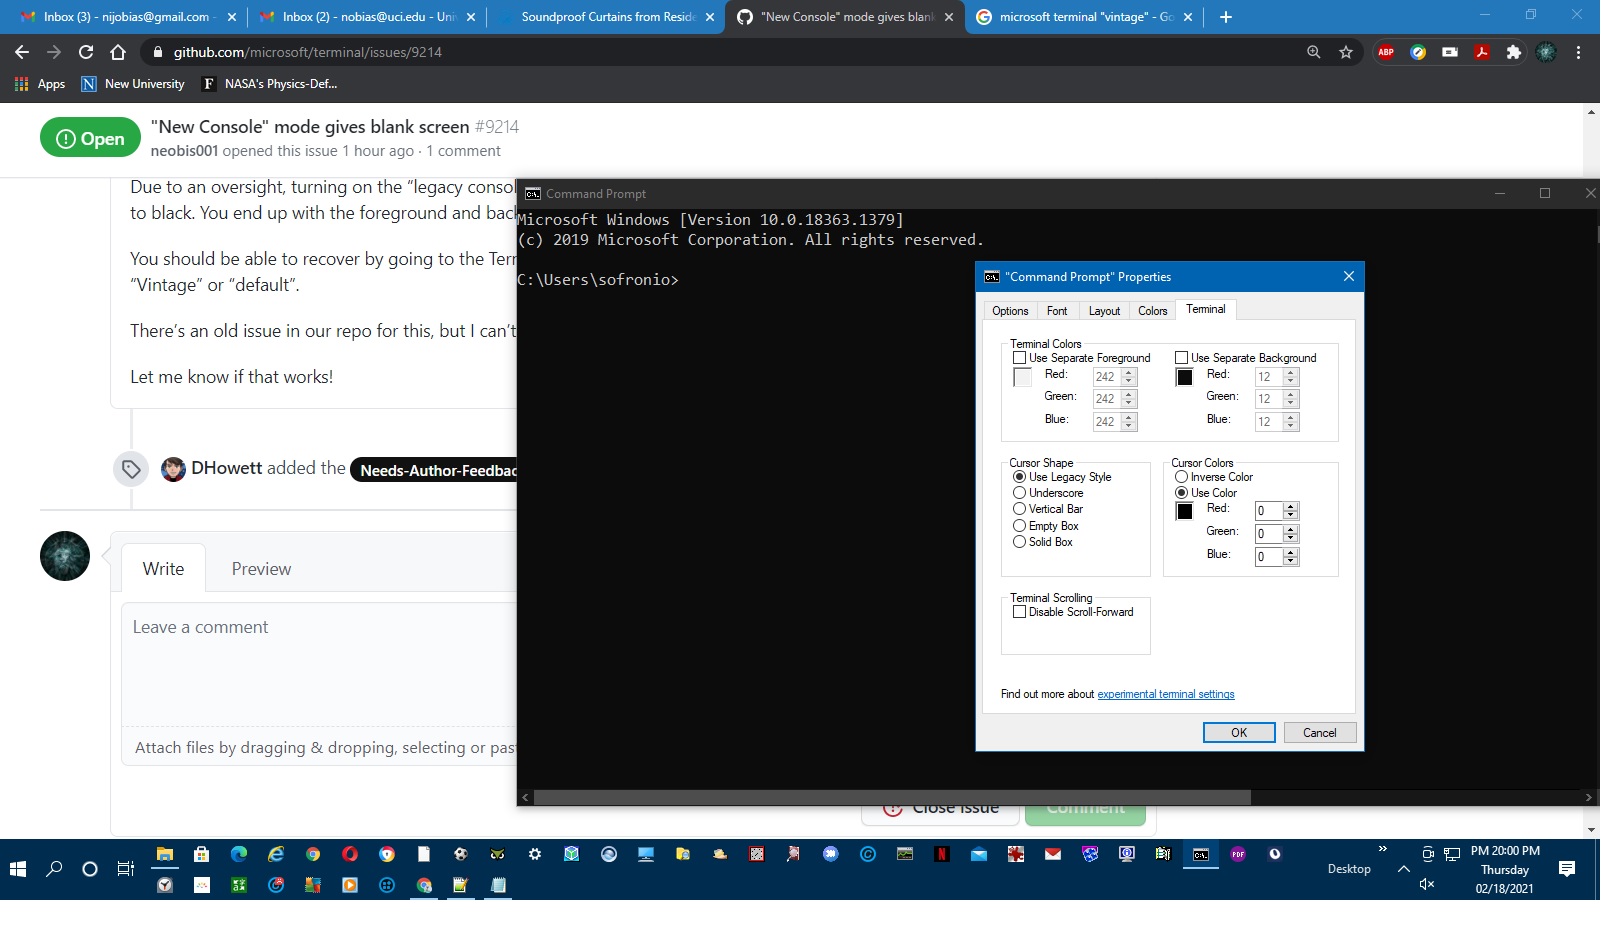Open the NASA's Physics-Def bookmark

tap(270, 84)
